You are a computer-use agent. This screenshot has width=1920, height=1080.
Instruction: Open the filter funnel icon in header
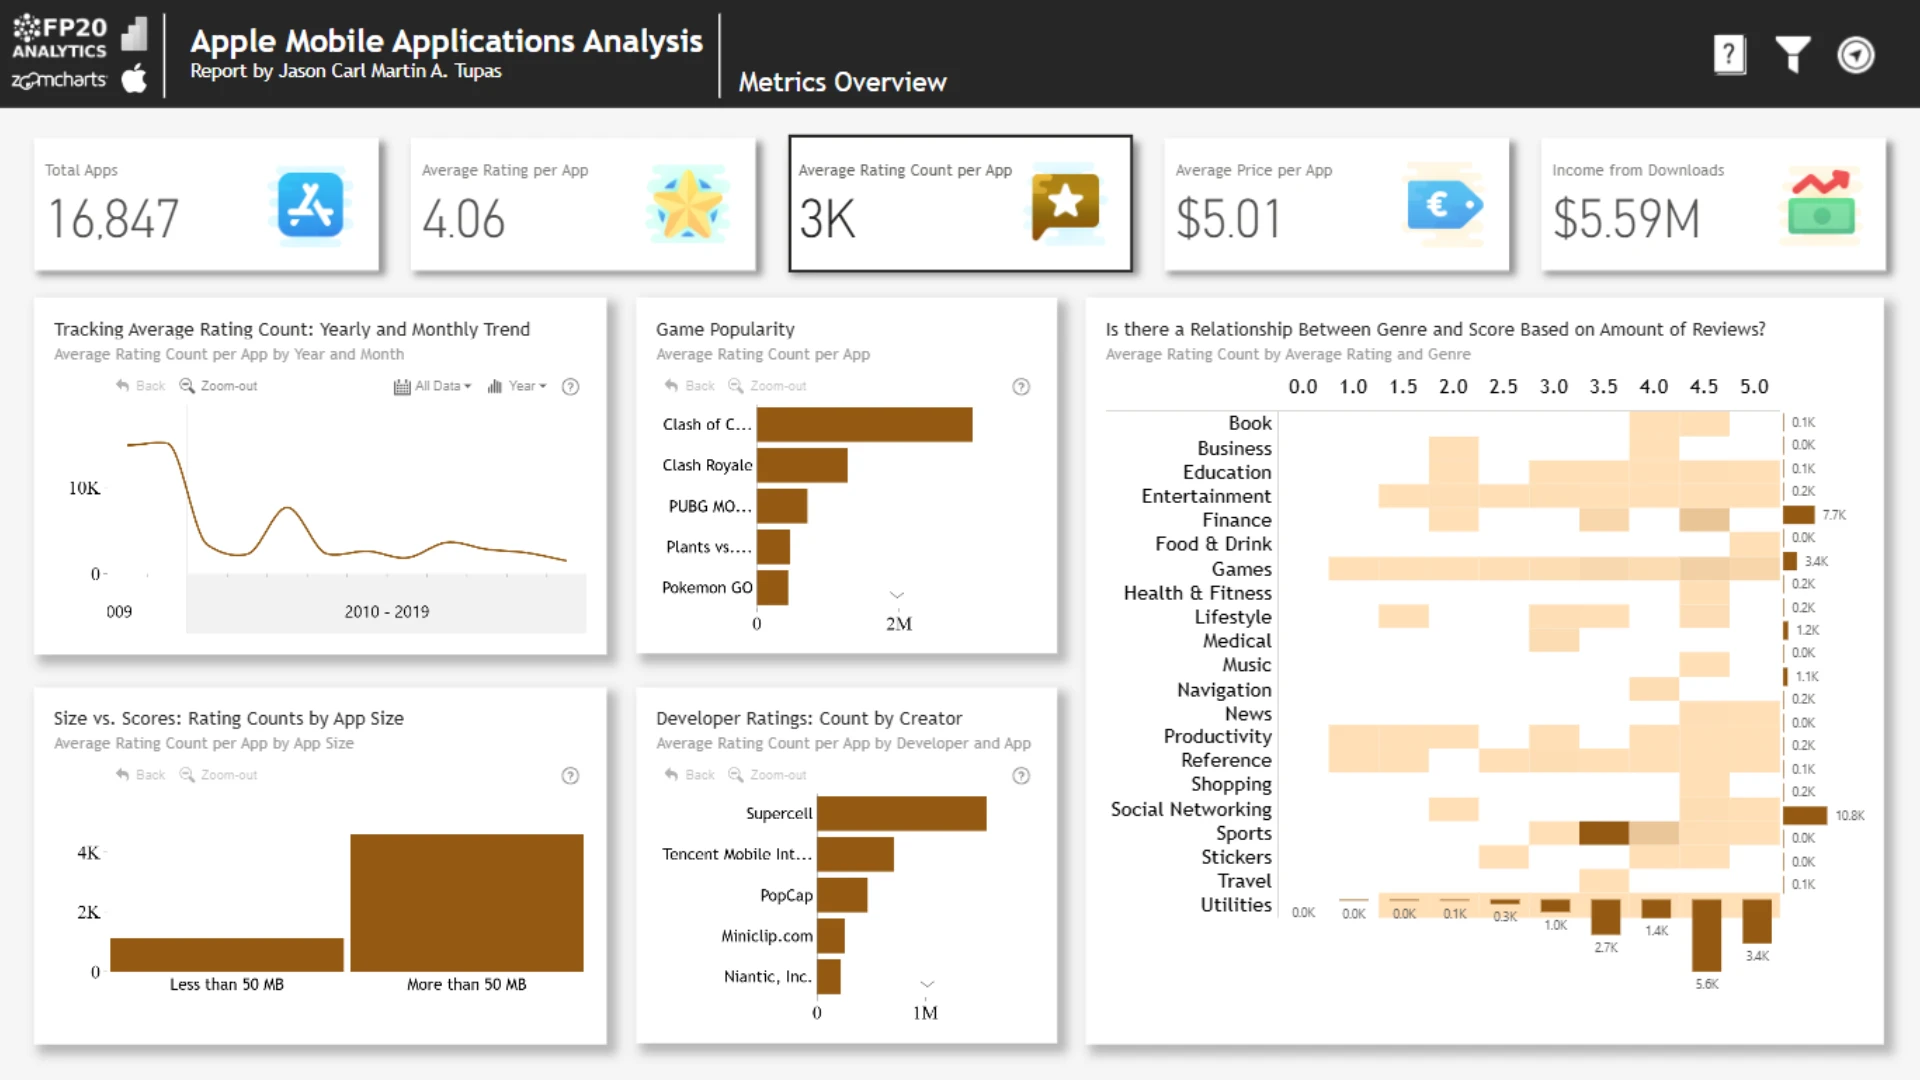(1792, 55)
